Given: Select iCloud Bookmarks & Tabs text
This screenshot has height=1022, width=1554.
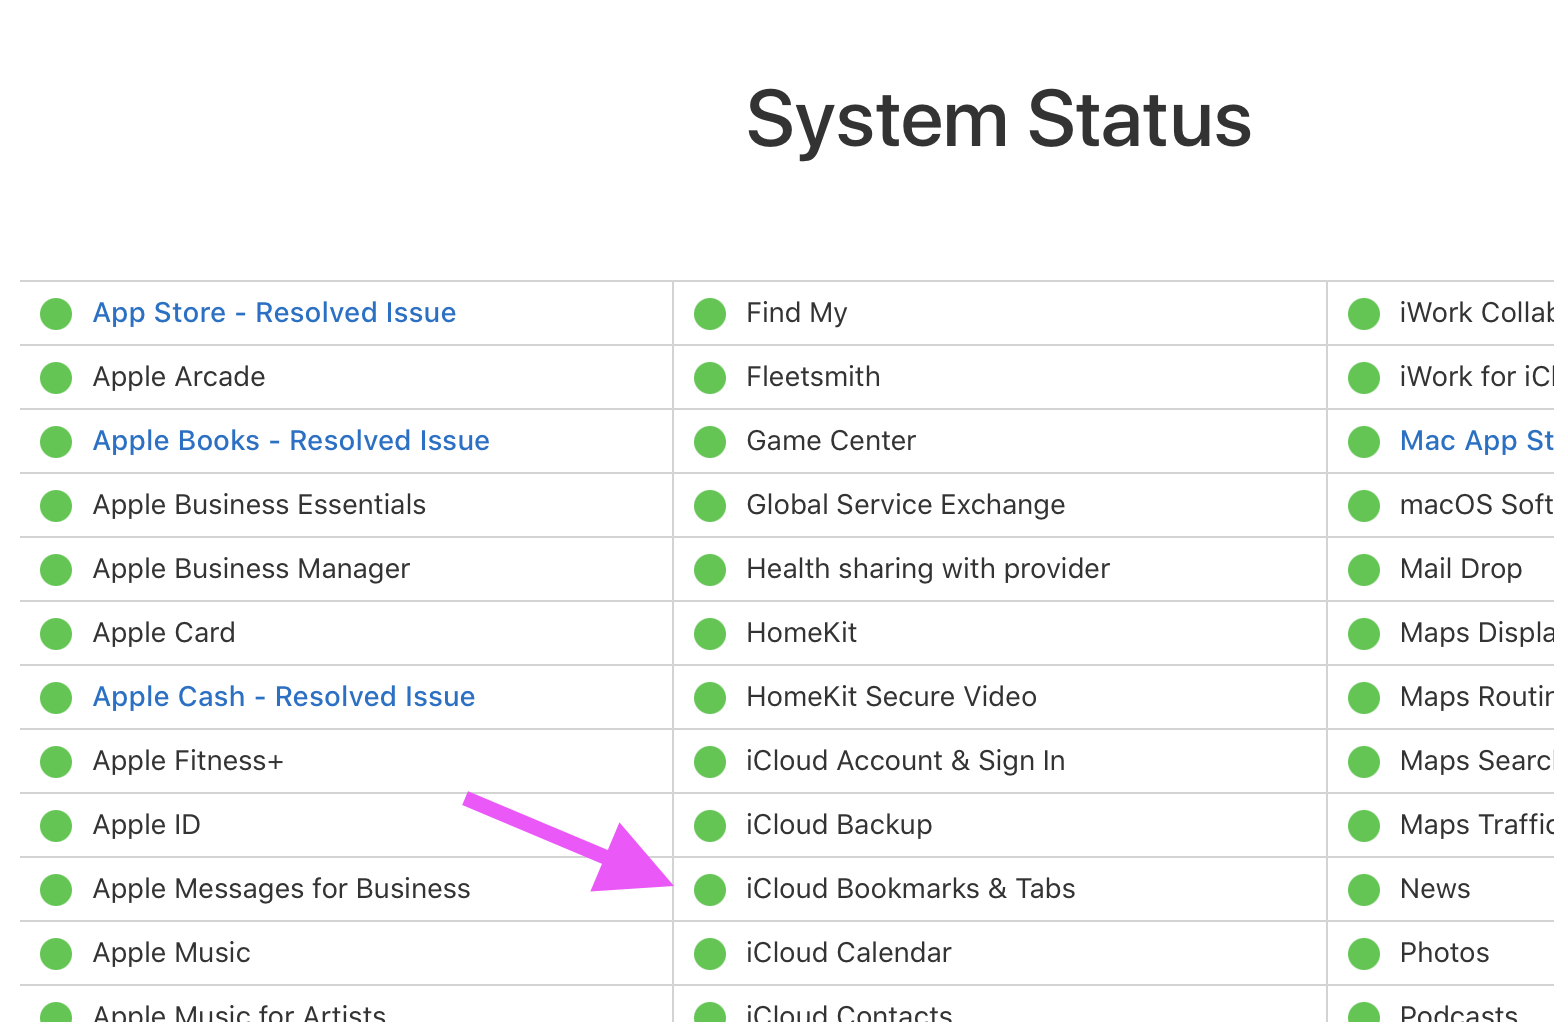Looking at the screenshot, I should (911, 889).
